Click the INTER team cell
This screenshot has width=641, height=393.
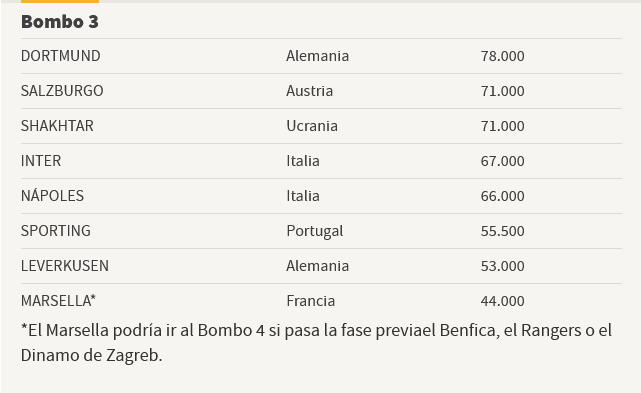click(41, 161)
